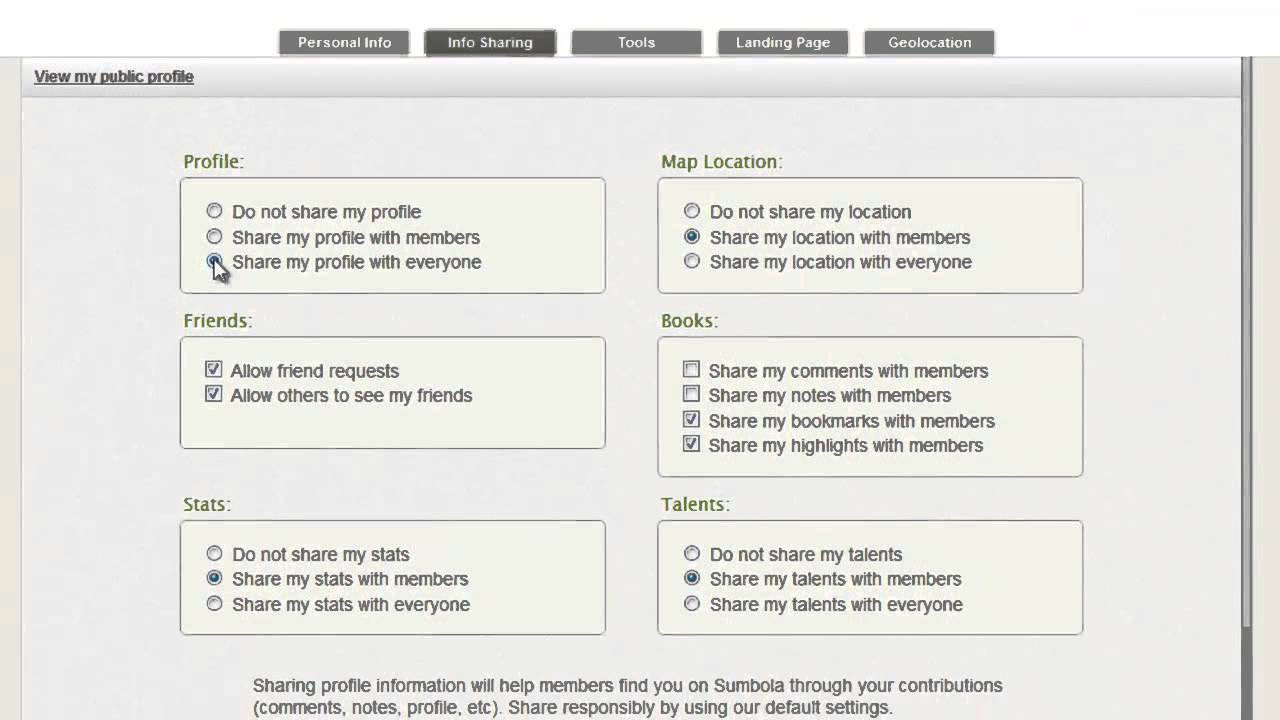Screen dimensions: 1280x720
Task: Select Share my location with everyone
Action: (x=692, y=261)
